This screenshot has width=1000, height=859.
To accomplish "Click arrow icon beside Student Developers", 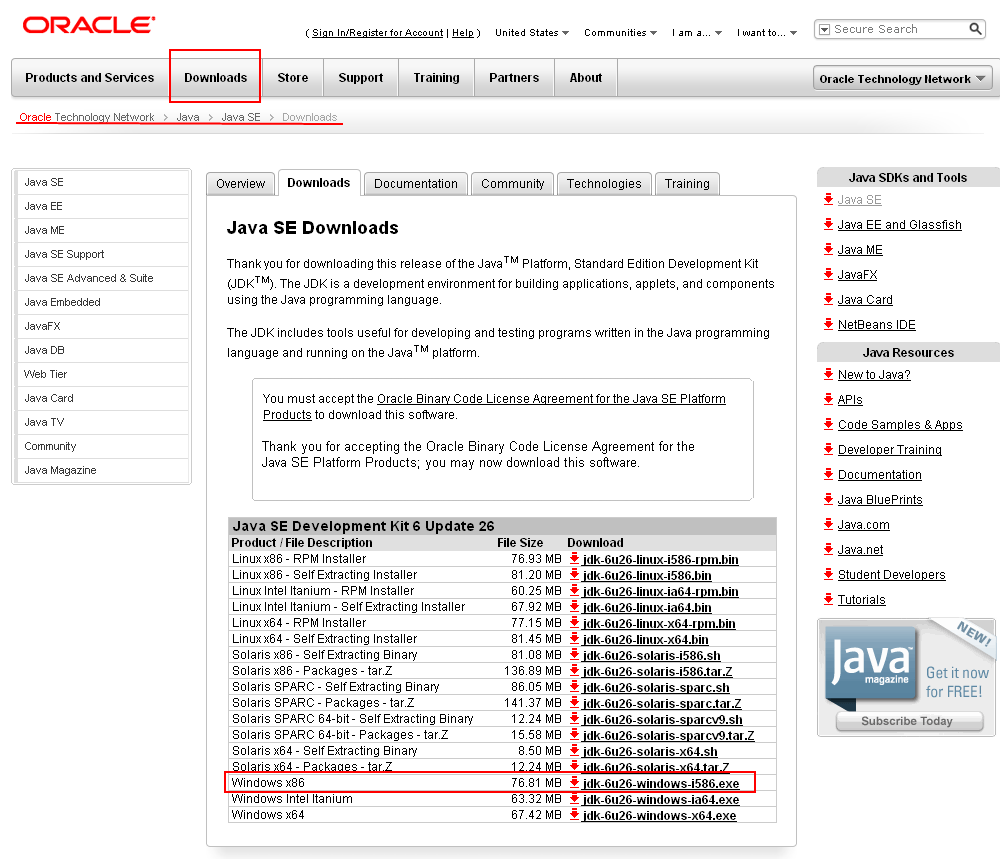I will point(828,573).
